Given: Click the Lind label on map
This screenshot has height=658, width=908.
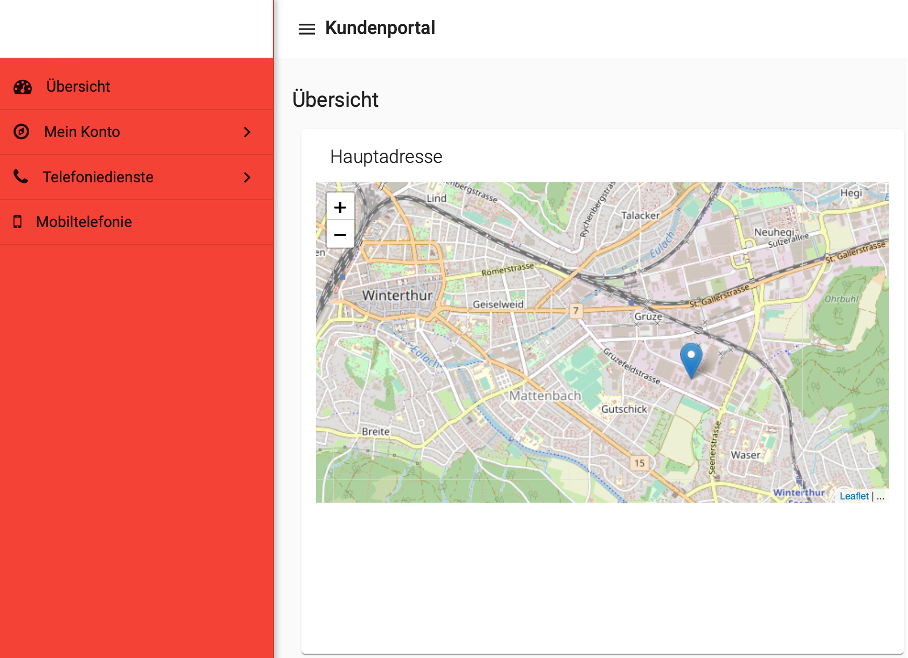Looking at the screenshot, I should pos(437,198).
